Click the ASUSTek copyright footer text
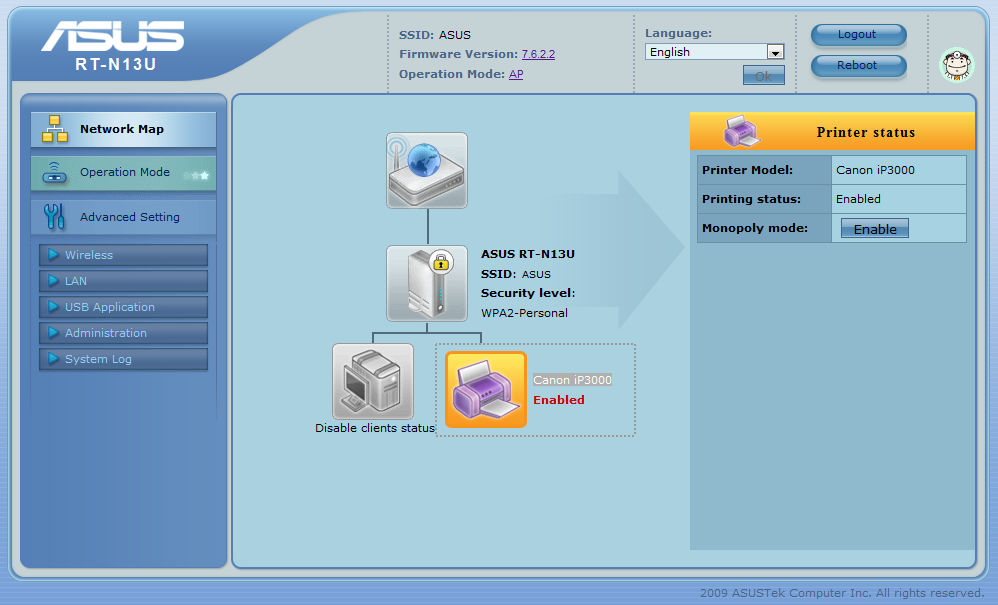998x605 pixels. click(843, 593)
